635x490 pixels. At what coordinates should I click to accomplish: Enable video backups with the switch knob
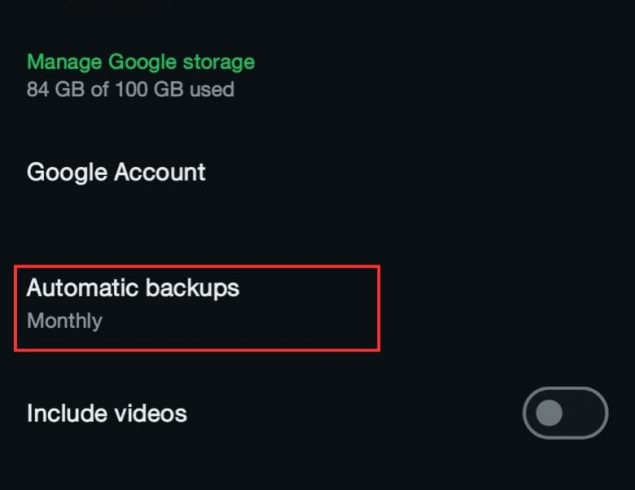pos(549,413)
